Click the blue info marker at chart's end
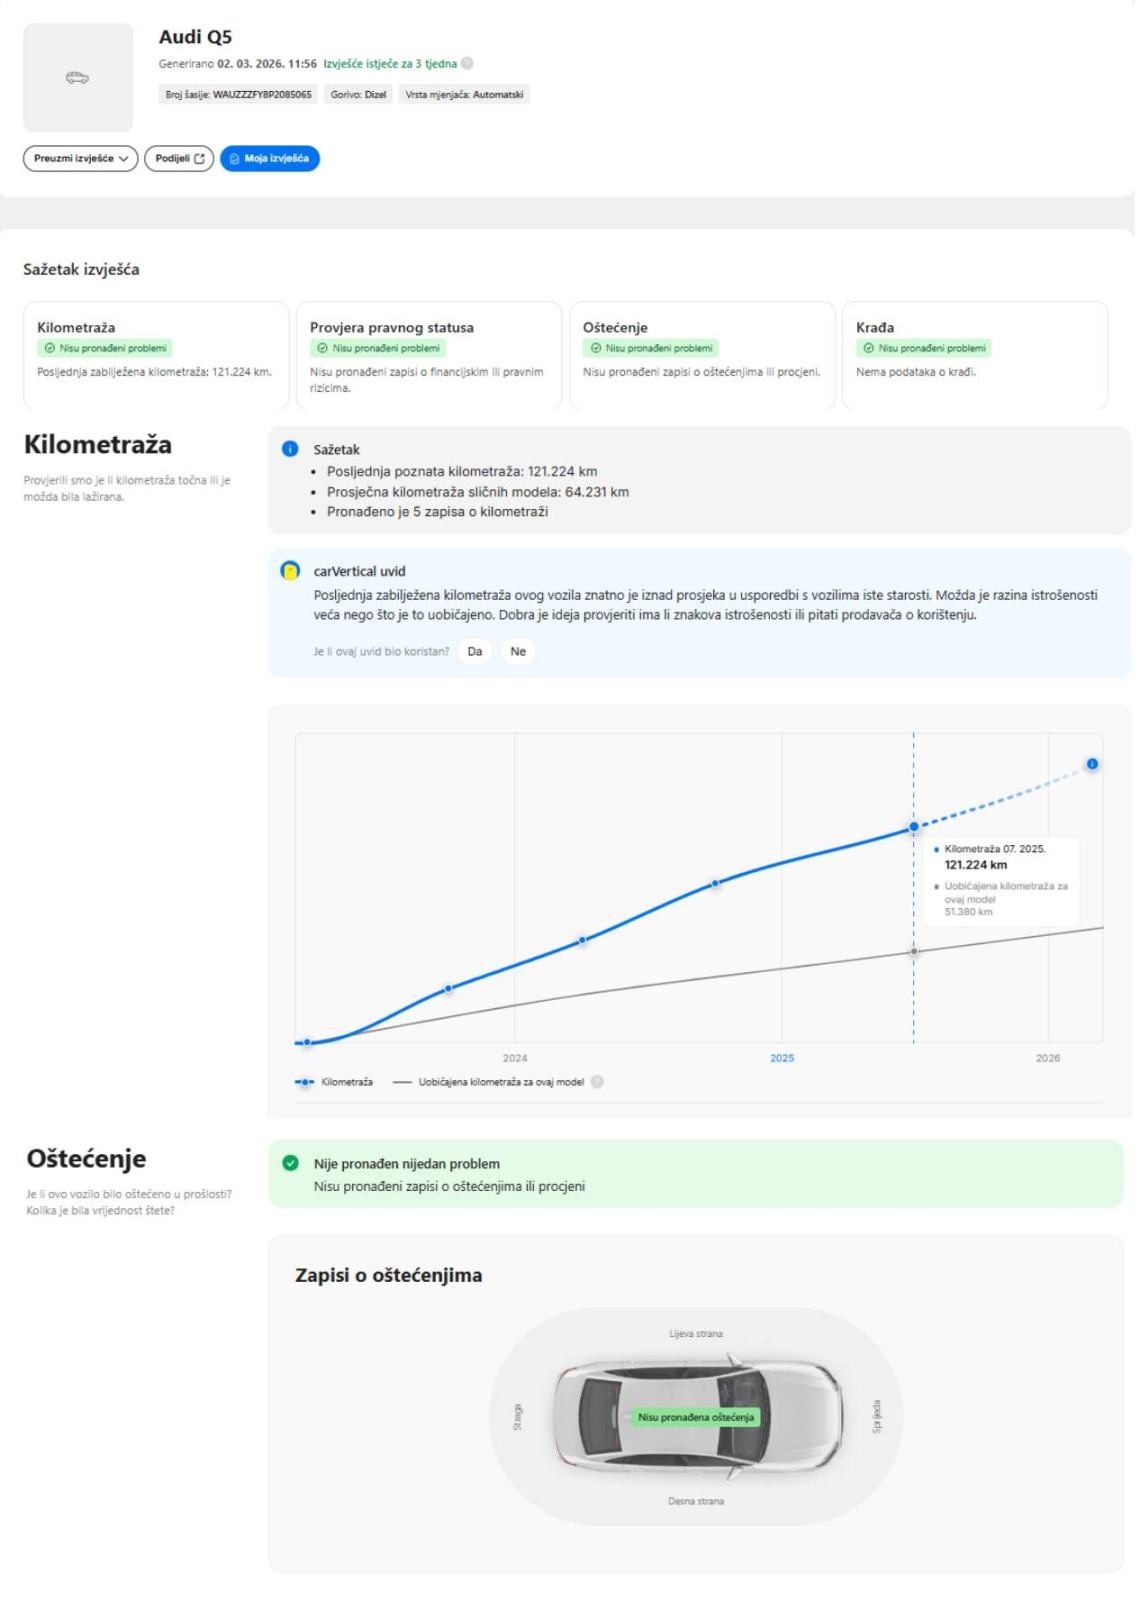Viewport: 1140px width, 1600px height. tap(1092, 764)
